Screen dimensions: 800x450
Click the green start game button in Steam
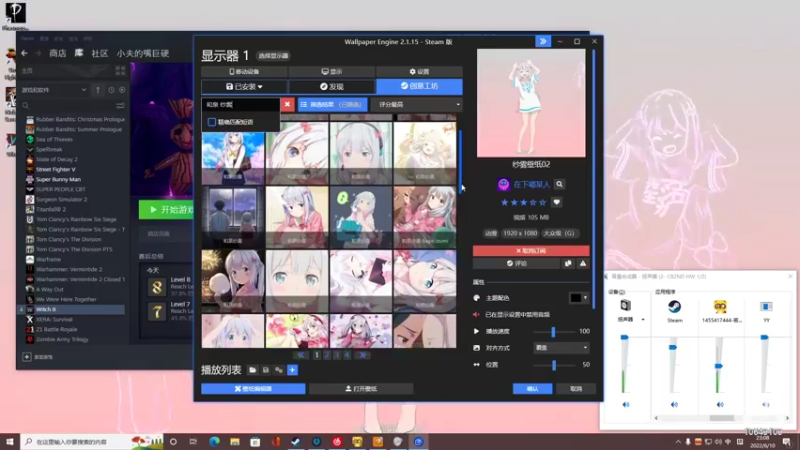(166, 210)
